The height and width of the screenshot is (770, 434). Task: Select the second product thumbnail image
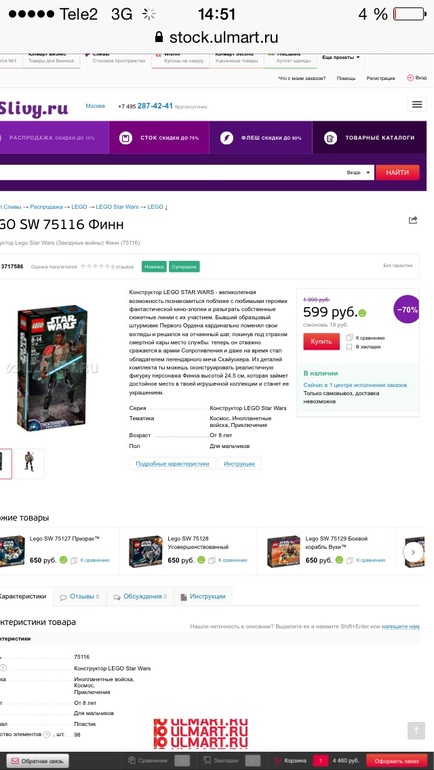tap(29, 462)
